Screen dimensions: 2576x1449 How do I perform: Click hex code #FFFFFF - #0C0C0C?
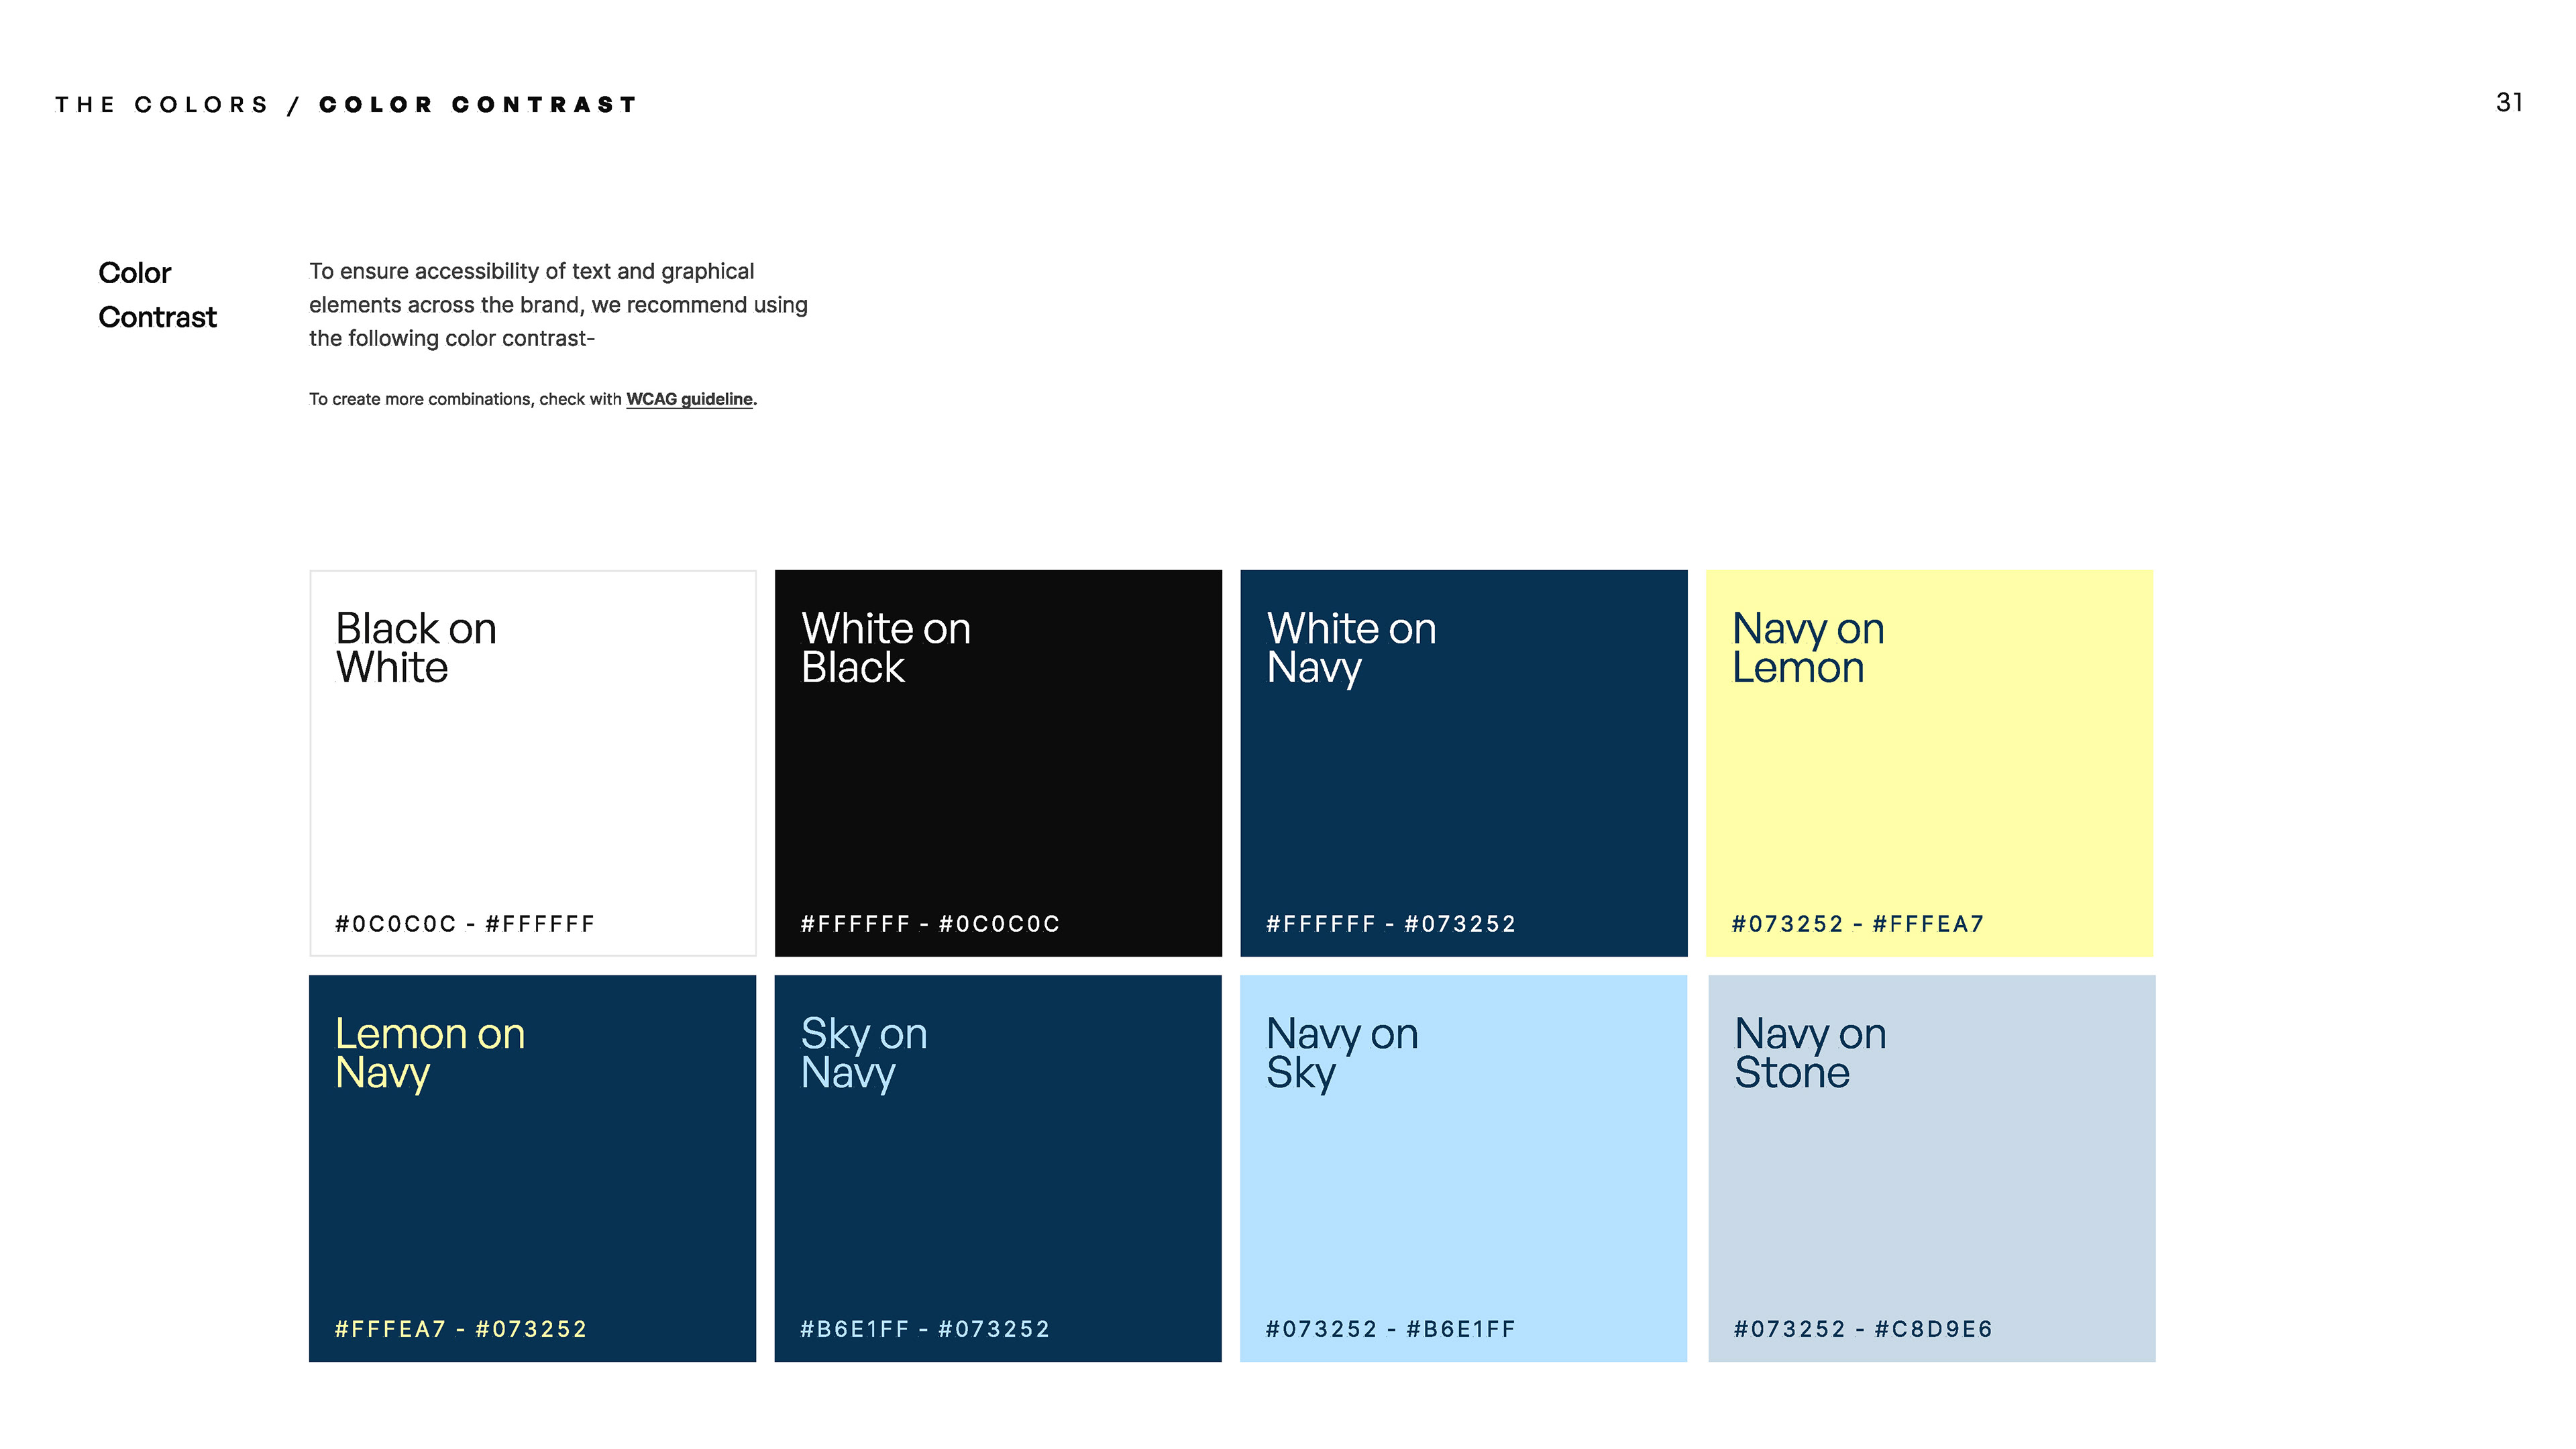930,924
